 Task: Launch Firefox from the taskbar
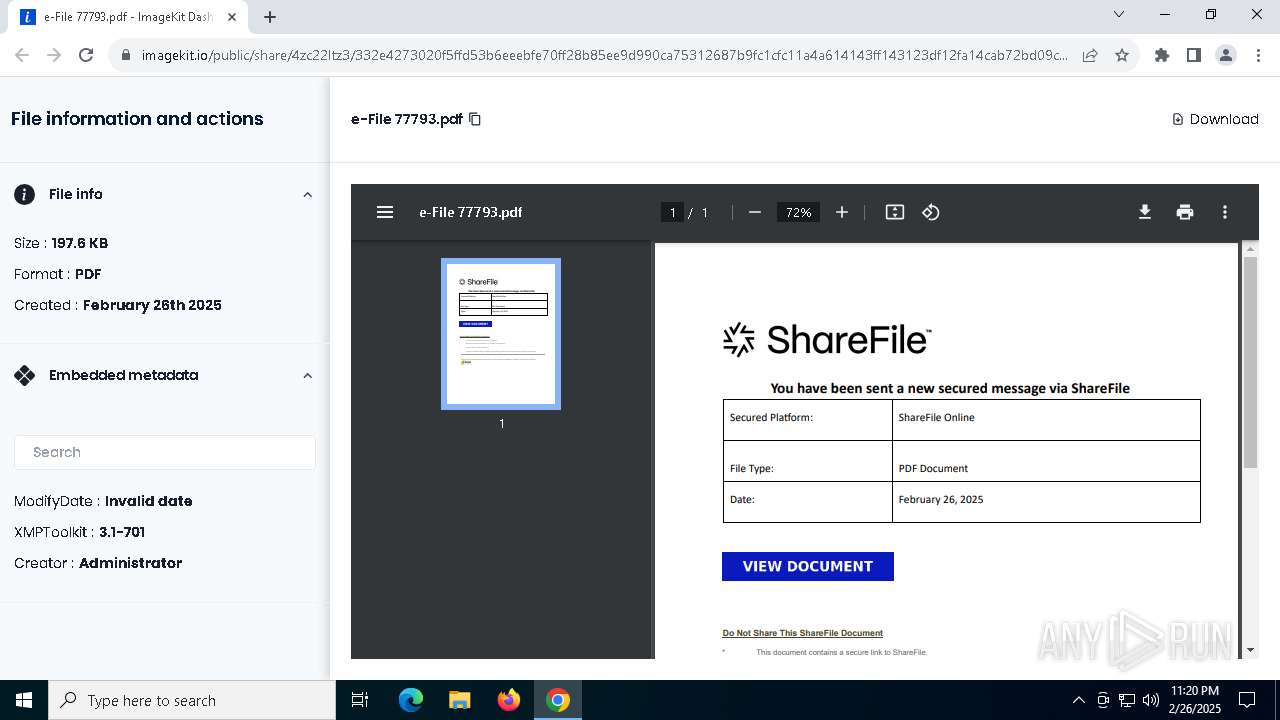pyautogui.click(x=509, y=700)
